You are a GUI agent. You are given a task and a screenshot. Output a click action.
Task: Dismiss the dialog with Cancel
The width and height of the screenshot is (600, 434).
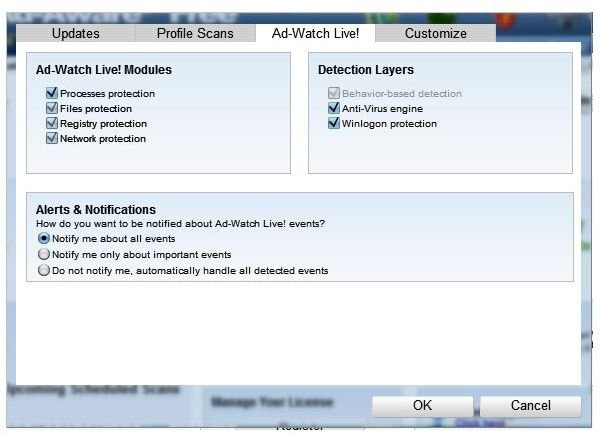click(531, 406)
